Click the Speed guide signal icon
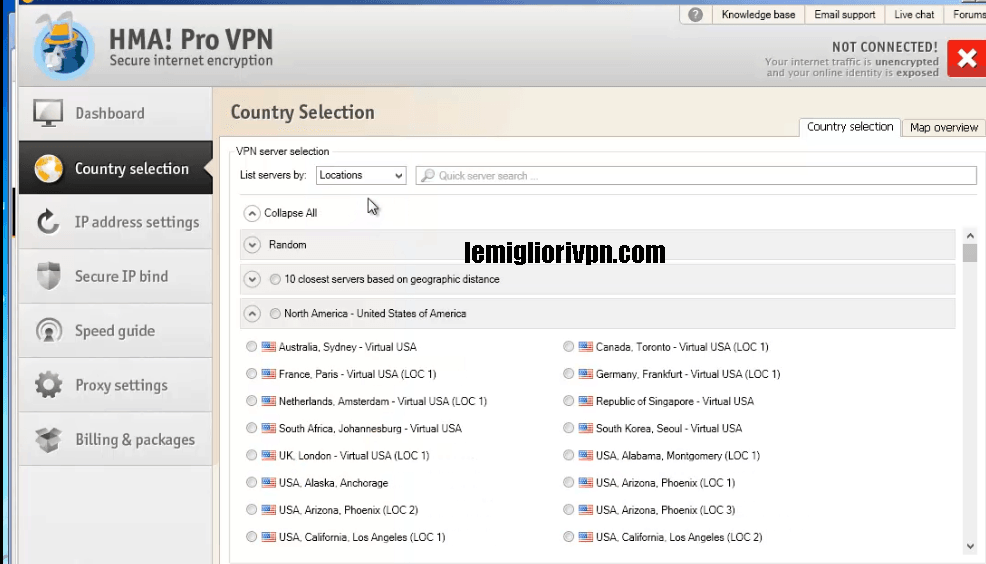Image resolution: width=986 pixels, height=564 pixels. 48,331
